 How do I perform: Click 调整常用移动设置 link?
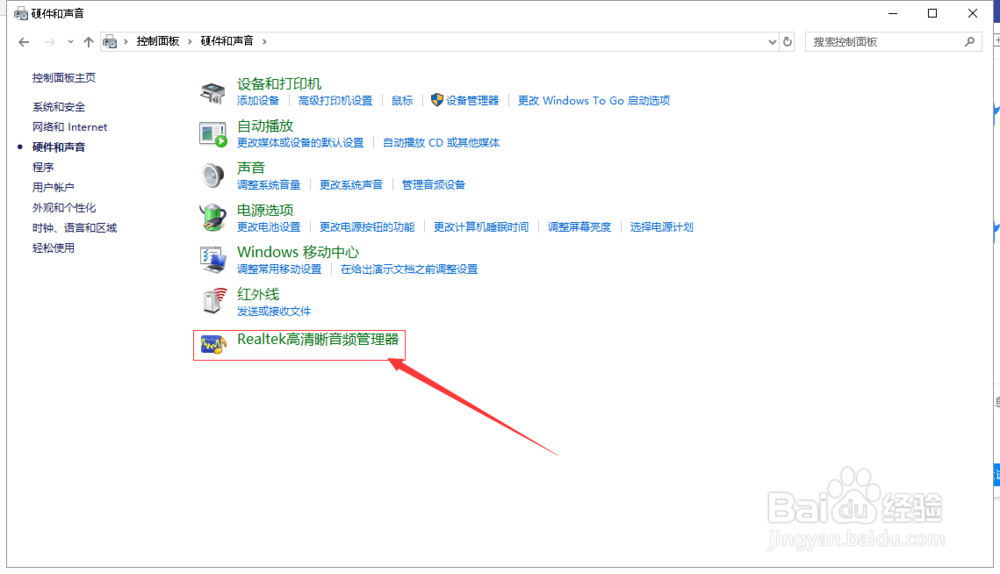pos(279,269)
